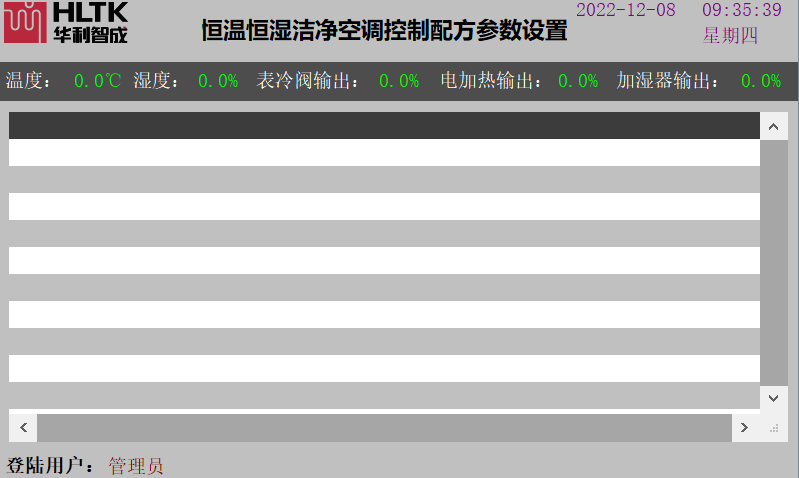Click the horizontal scrollbar track
The image size is (799, 478).
point(384,428)
